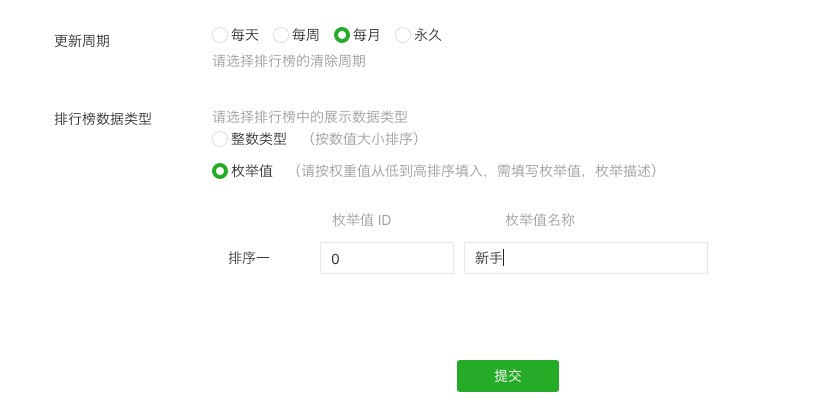Viewport: 831px width, 420px height.
Task: Submit the form with 提交 button
Action: 507,376
